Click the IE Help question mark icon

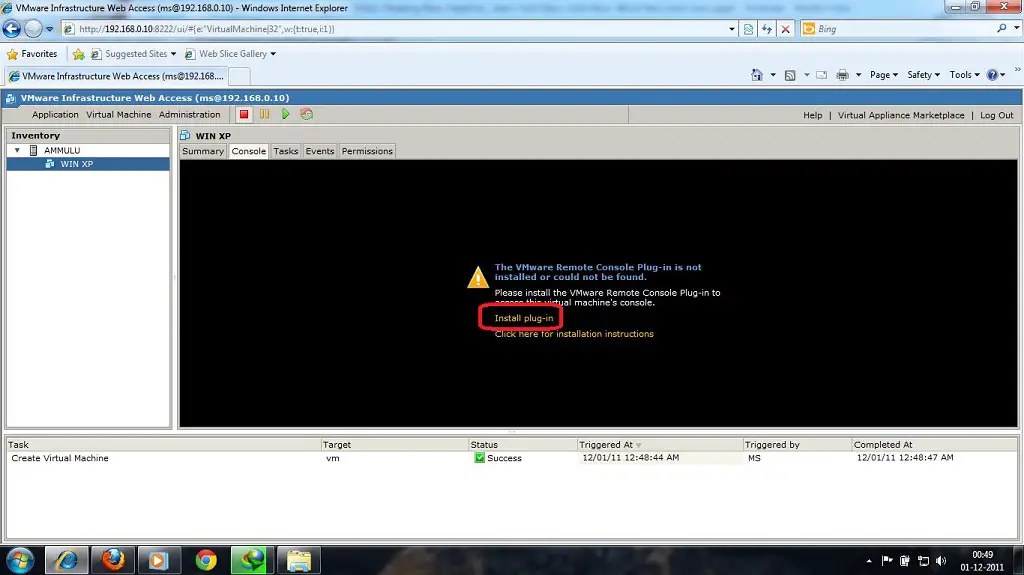coord(993,75)
